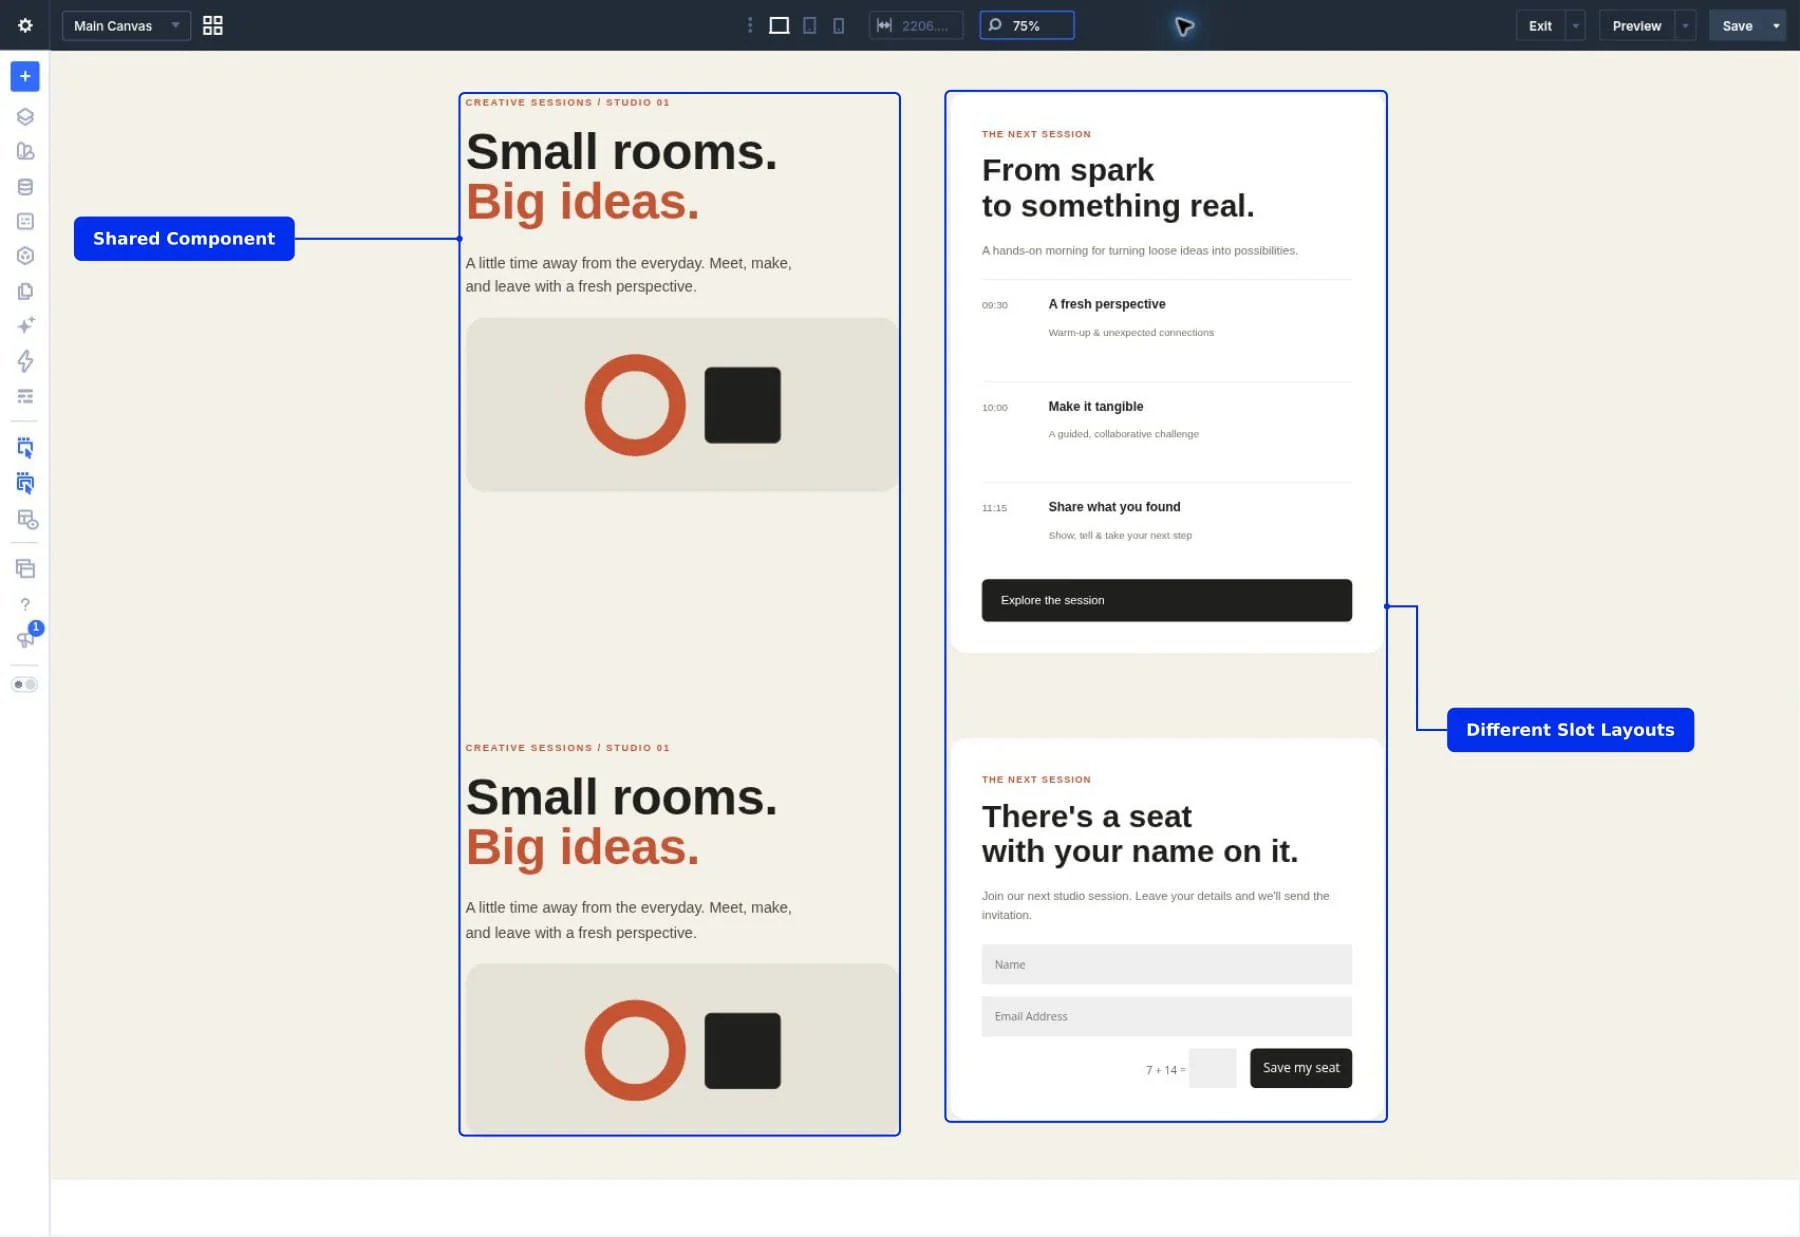
Task: Open the database sidebar icon
Action: pyautogui.click(x=25, y=187)
